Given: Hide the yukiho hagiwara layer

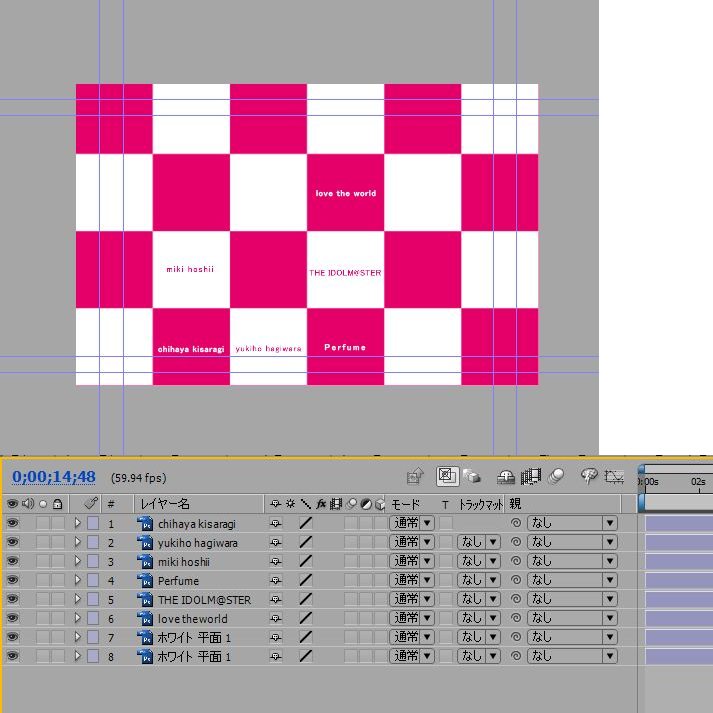Looking at the screenshot, I should 12,542.
